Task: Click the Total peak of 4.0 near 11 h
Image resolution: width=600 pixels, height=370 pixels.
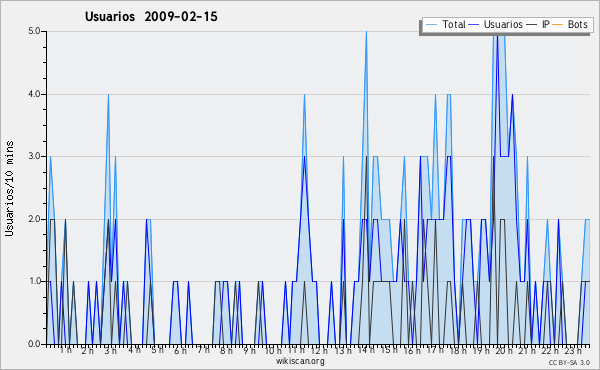Action: [x=305, y=95]
